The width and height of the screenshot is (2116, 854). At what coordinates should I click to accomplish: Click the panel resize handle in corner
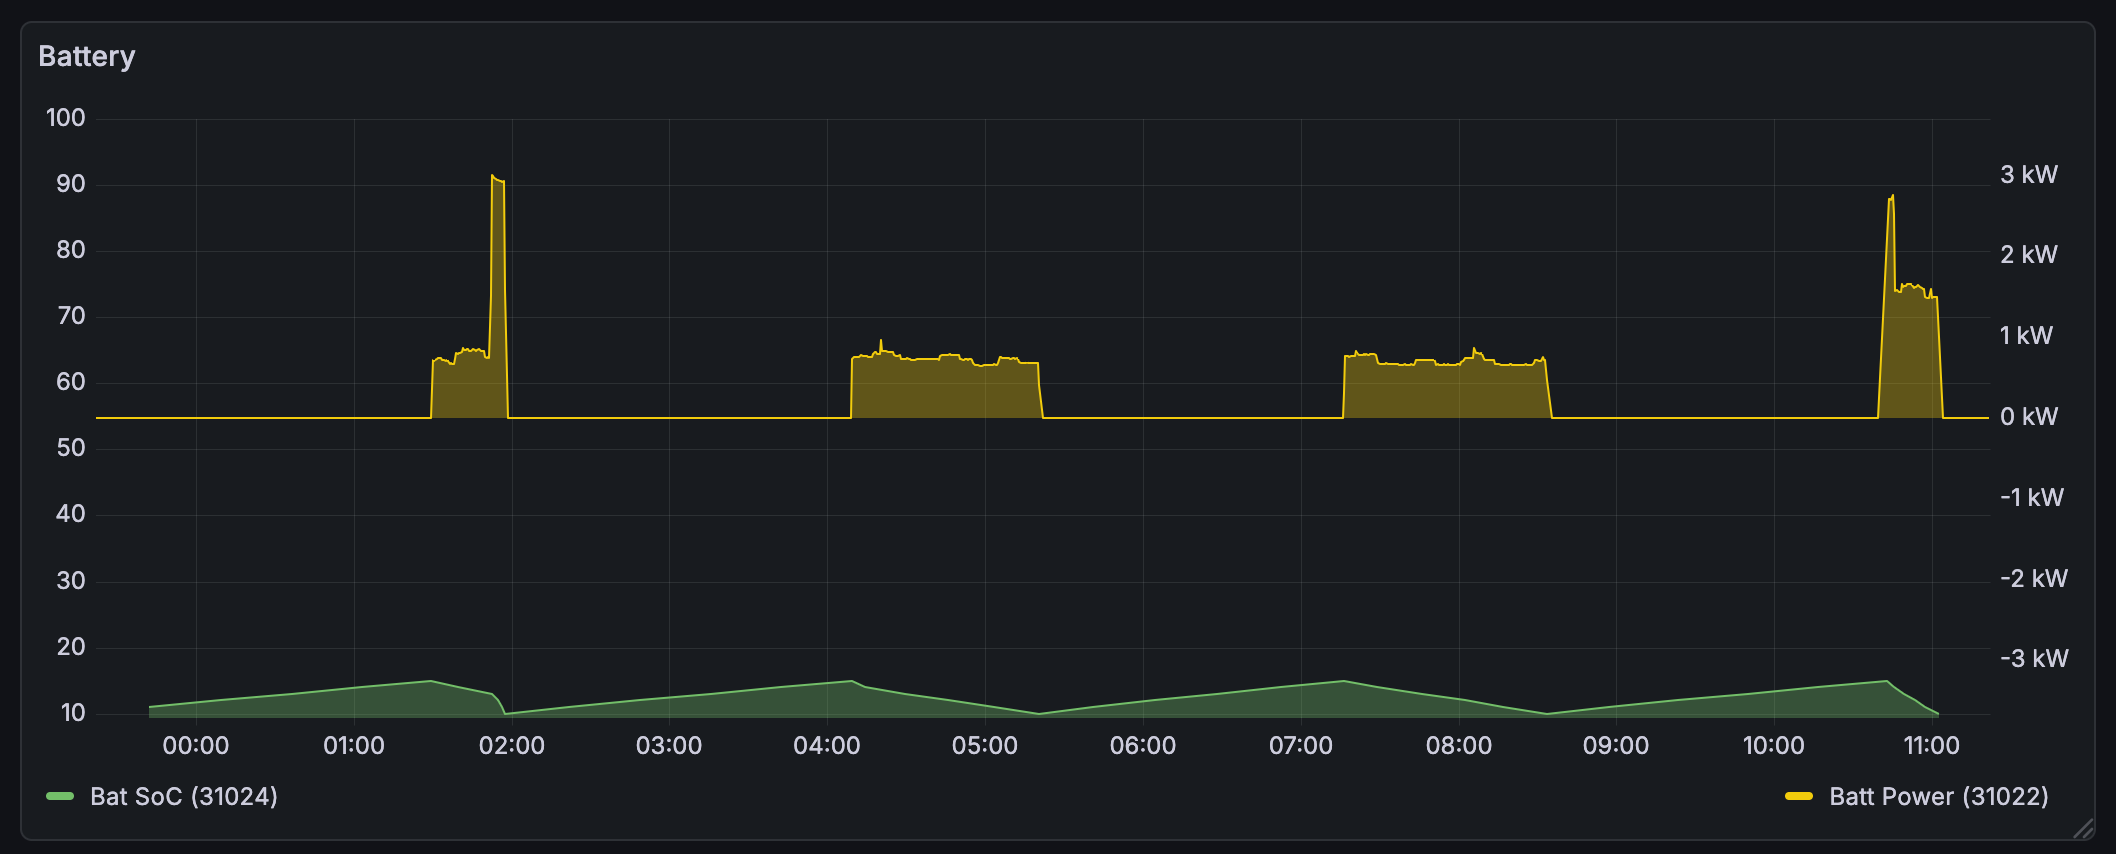pos(2083,828)
